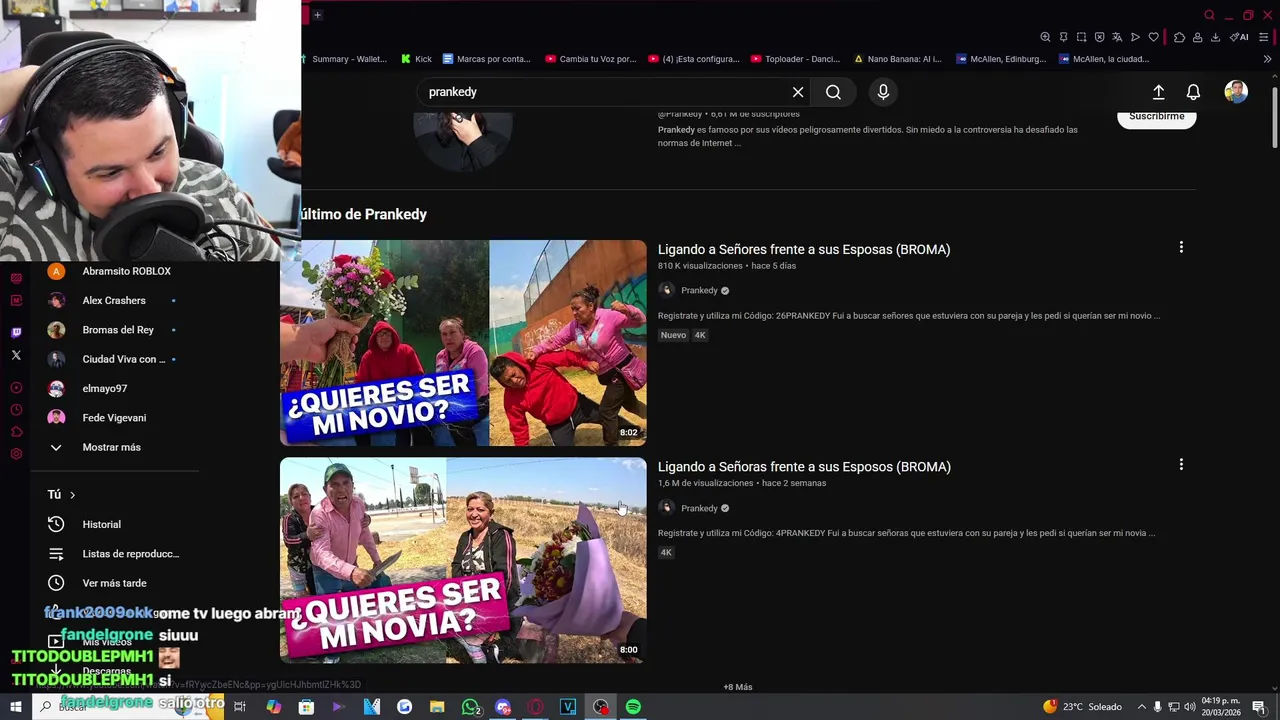This screenshot has height=720, width=1280.
Task: Click the volume speaker icon in system tray
Action: [x=1191, y=707]
